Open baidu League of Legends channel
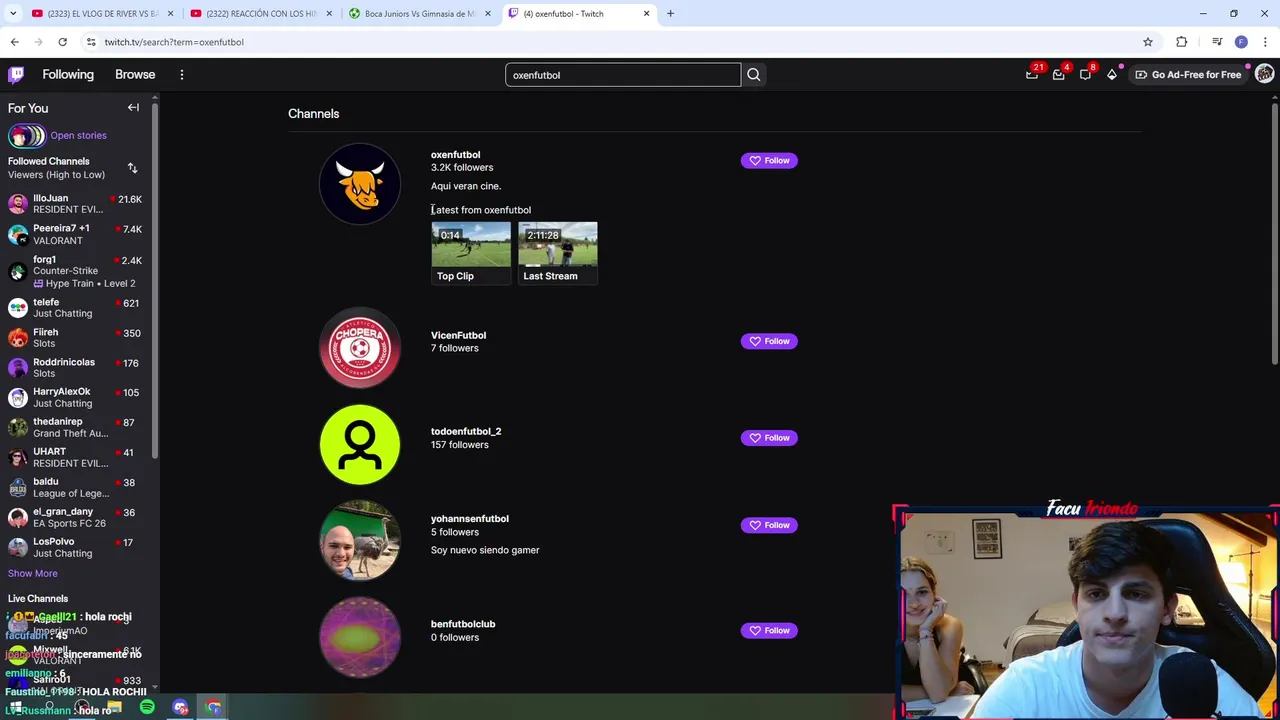The height and width of the screenshot is (720, 1280). click(x=76, y=488)
